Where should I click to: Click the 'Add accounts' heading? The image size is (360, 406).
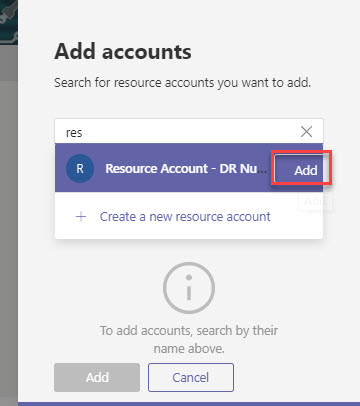(123, 52)
